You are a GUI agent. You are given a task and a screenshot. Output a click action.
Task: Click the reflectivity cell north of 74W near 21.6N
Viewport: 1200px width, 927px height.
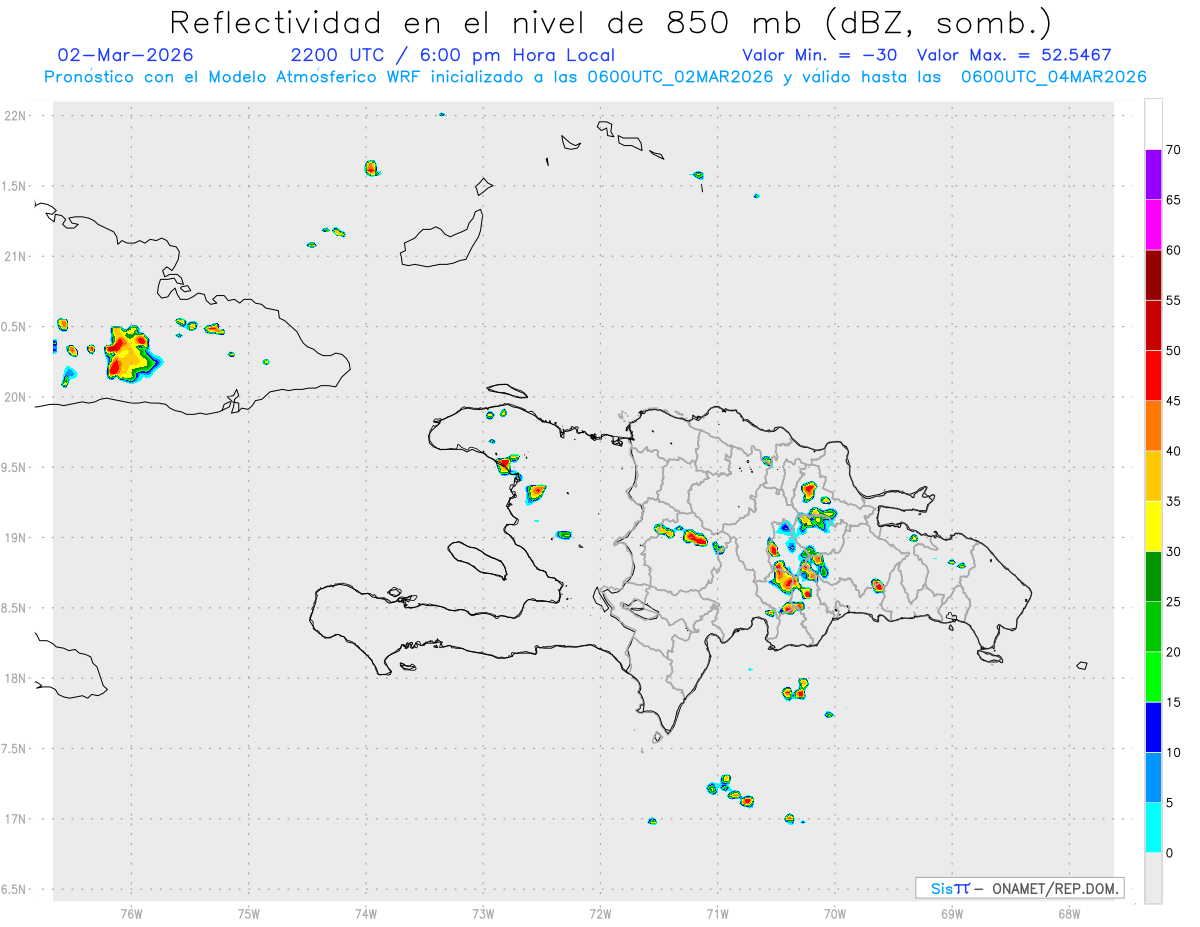click(x=371, y=168)
